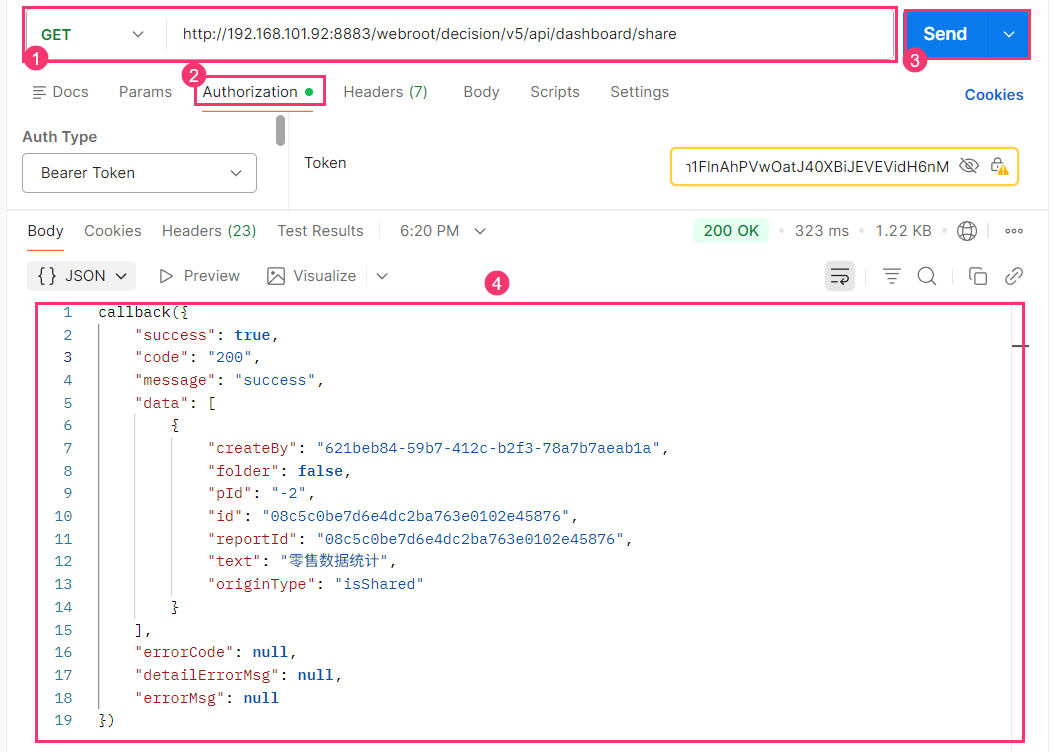Click the request URL field

(x=530, y=34)
